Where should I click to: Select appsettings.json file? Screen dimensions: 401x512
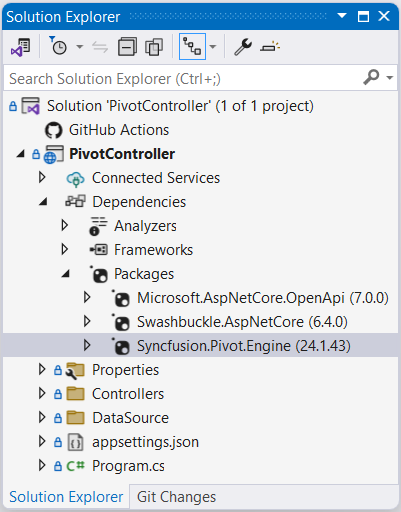tap(145, 442)
